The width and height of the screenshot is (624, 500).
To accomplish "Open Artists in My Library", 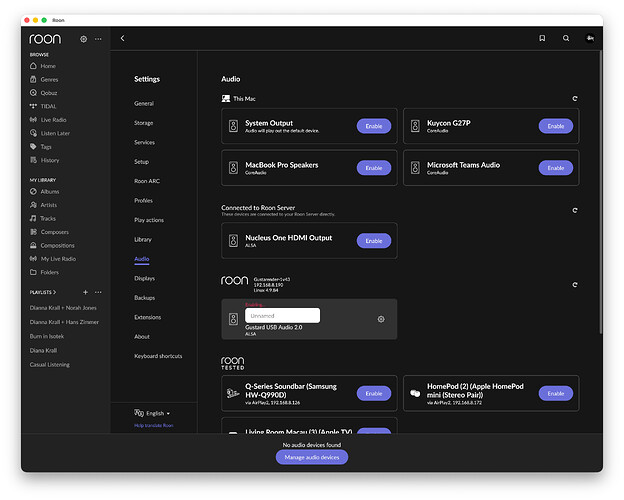I will pyautogui.click(x=43, y=205).
